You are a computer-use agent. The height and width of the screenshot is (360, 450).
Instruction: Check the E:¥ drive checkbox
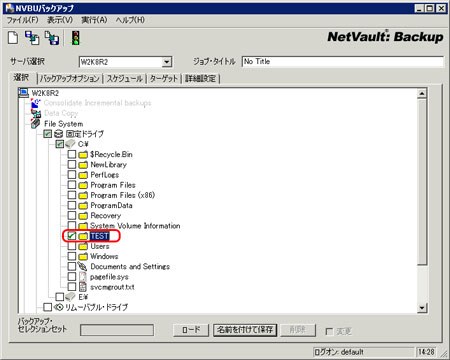60,297
